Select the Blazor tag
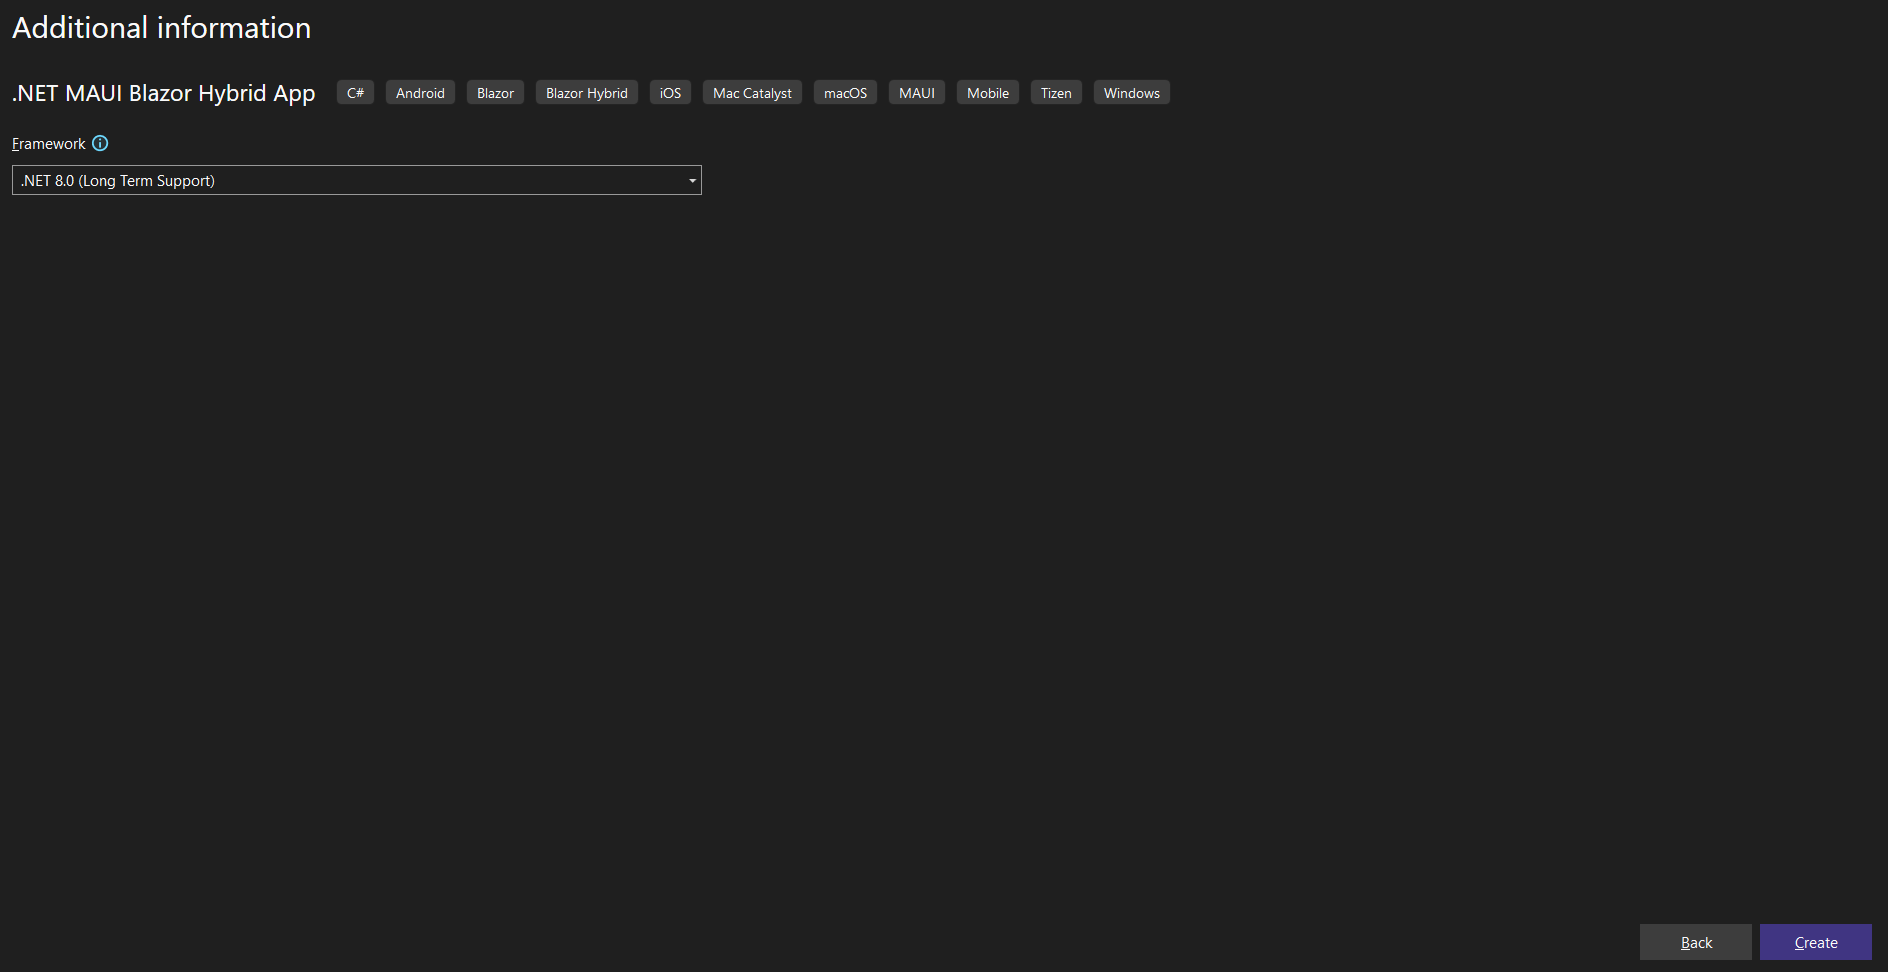This screenshot has height=972, width=1888. [495, 92]
